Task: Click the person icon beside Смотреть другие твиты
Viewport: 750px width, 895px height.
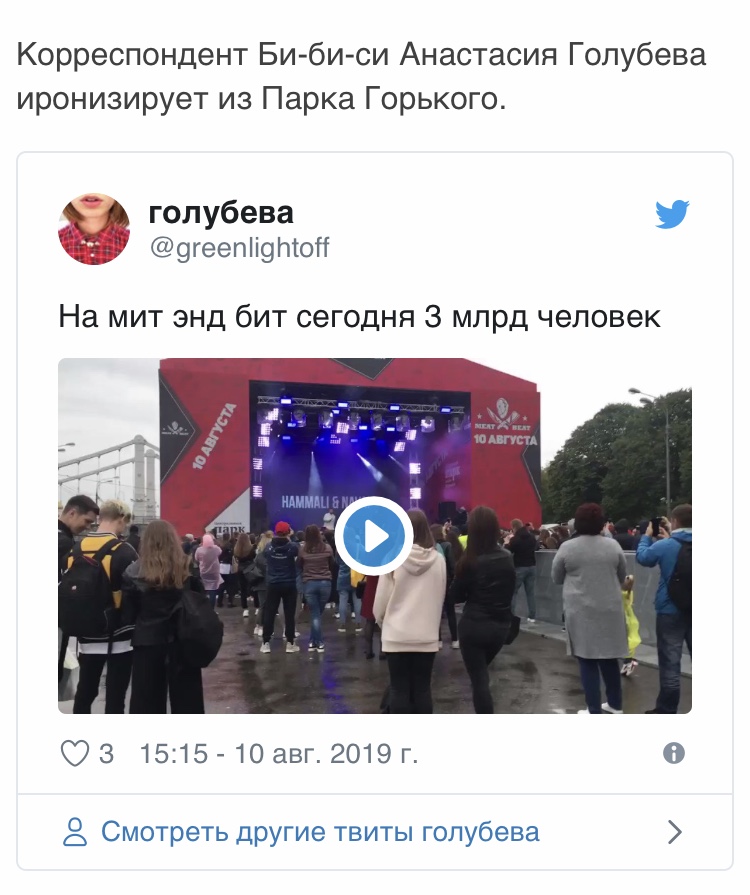Action: point(74,832)
